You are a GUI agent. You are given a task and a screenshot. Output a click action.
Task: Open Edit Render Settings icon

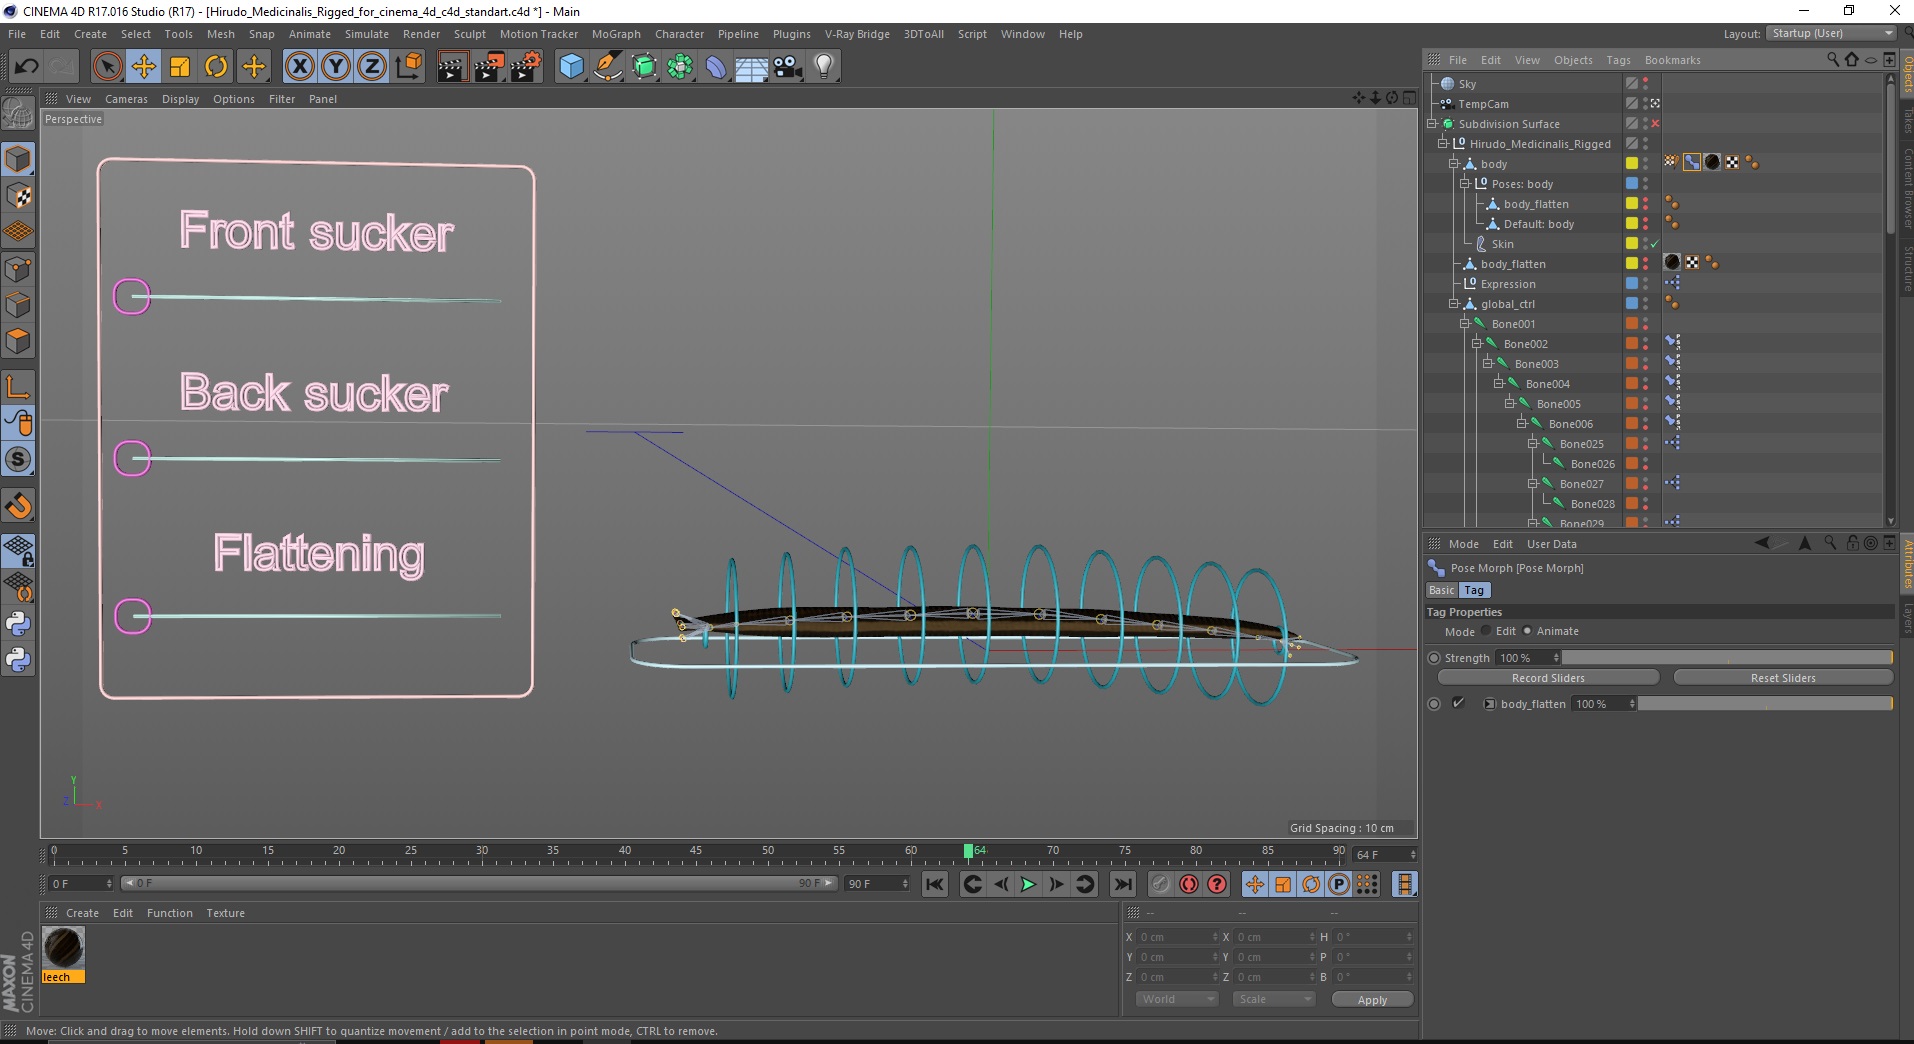(x=526, y=67)
